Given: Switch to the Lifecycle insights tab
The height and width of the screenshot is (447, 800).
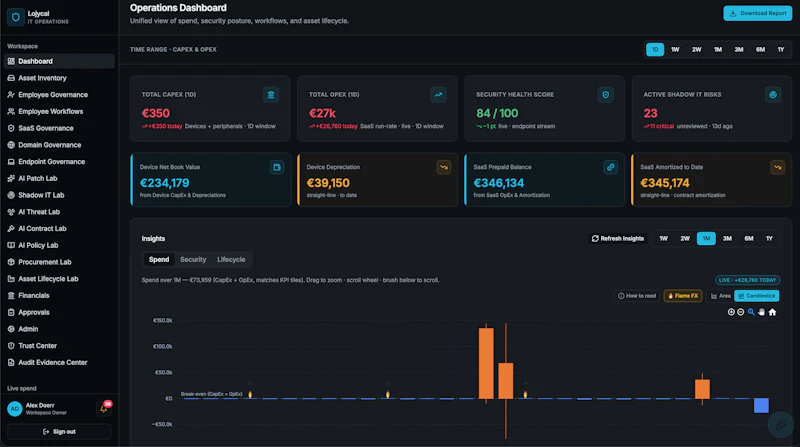Looking at the screenshot, I should tap(231, 260).
